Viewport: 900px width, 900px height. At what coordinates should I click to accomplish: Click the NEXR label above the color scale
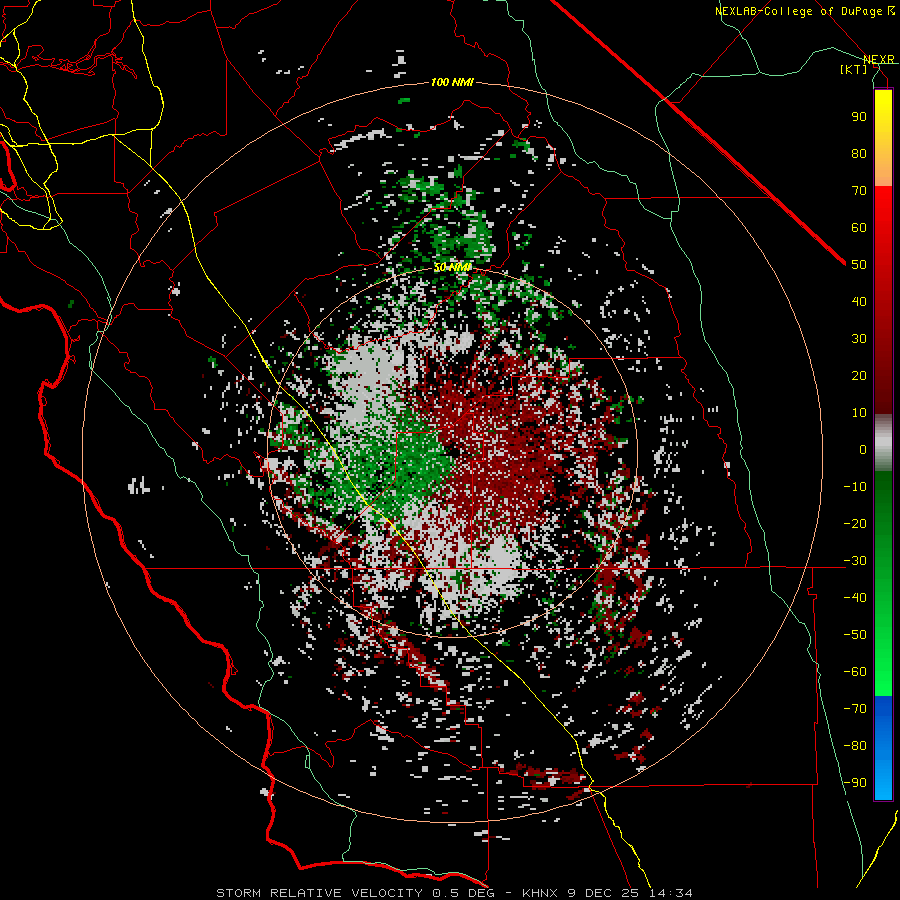(879, 60)
